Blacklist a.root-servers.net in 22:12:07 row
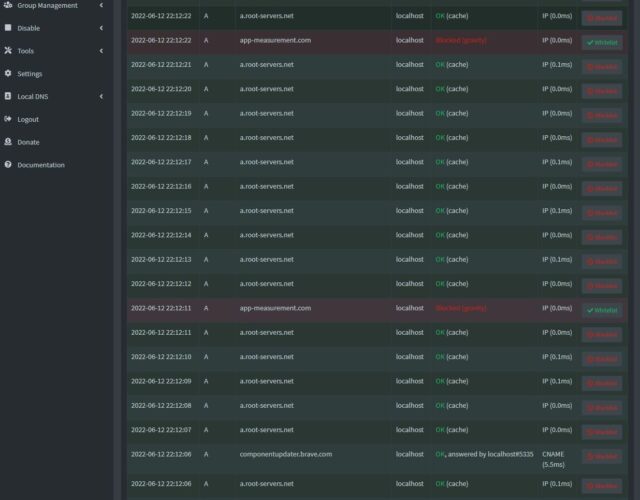This screenshot has width=640, height=500. click(602, 432)
